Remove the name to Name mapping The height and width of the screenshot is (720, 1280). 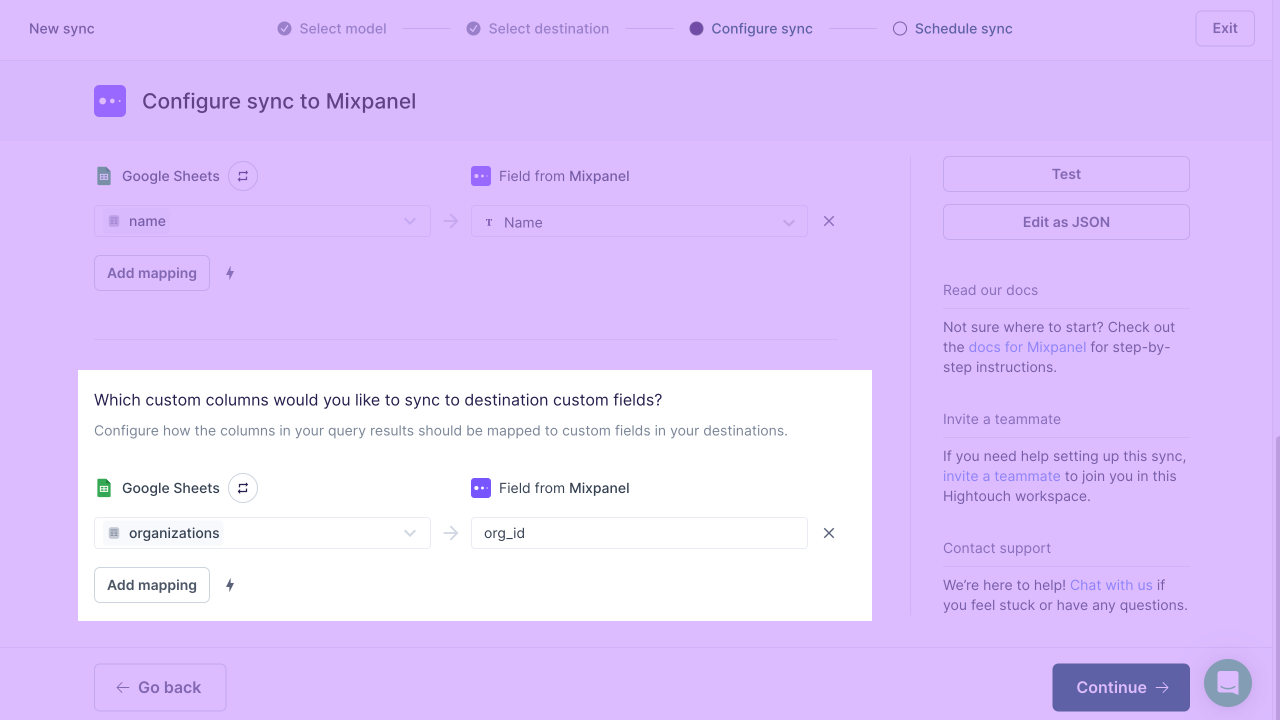pos(829,221)
